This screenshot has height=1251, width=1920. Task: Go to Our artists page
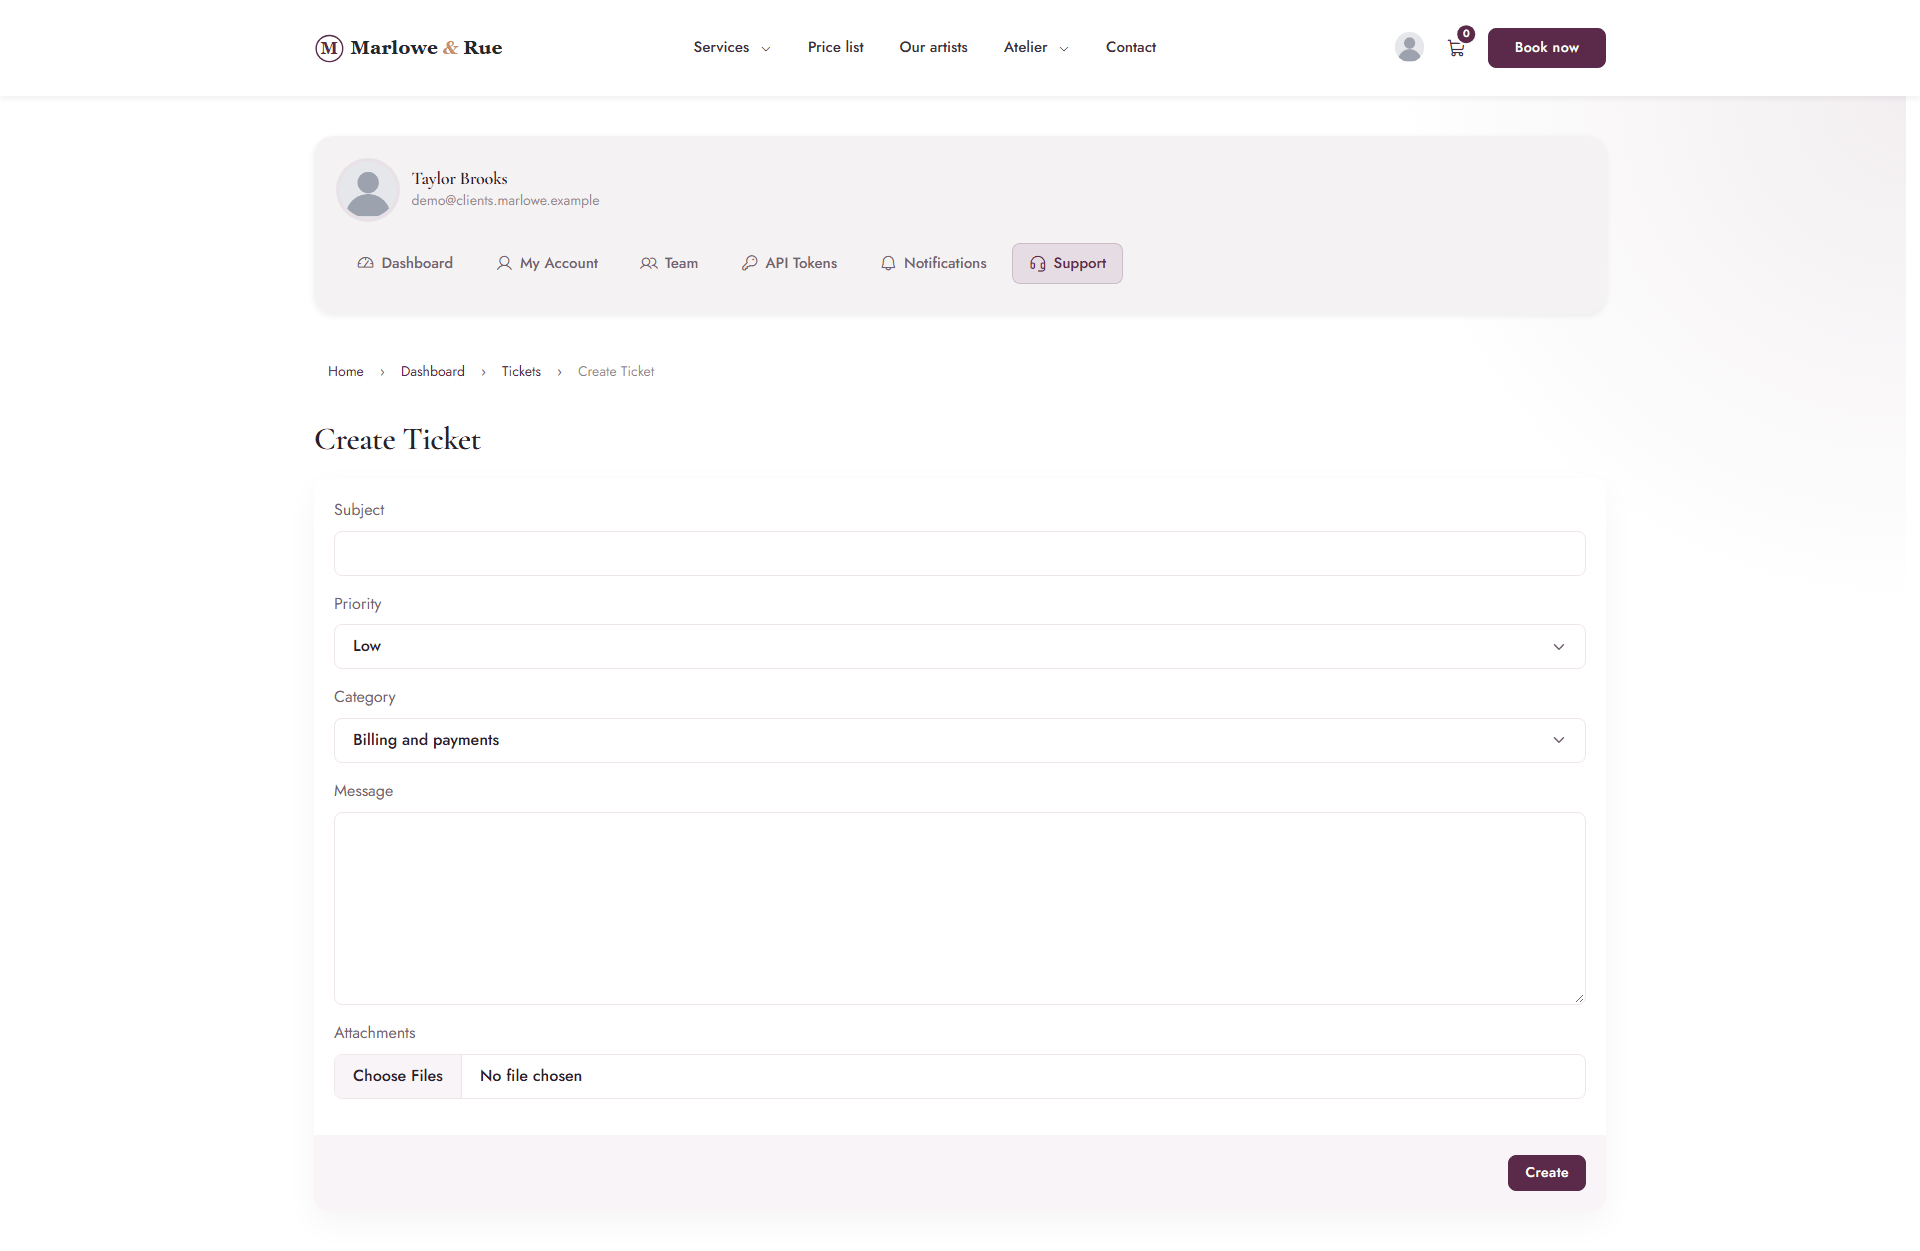pyautogui.click(x=933, y=47)
